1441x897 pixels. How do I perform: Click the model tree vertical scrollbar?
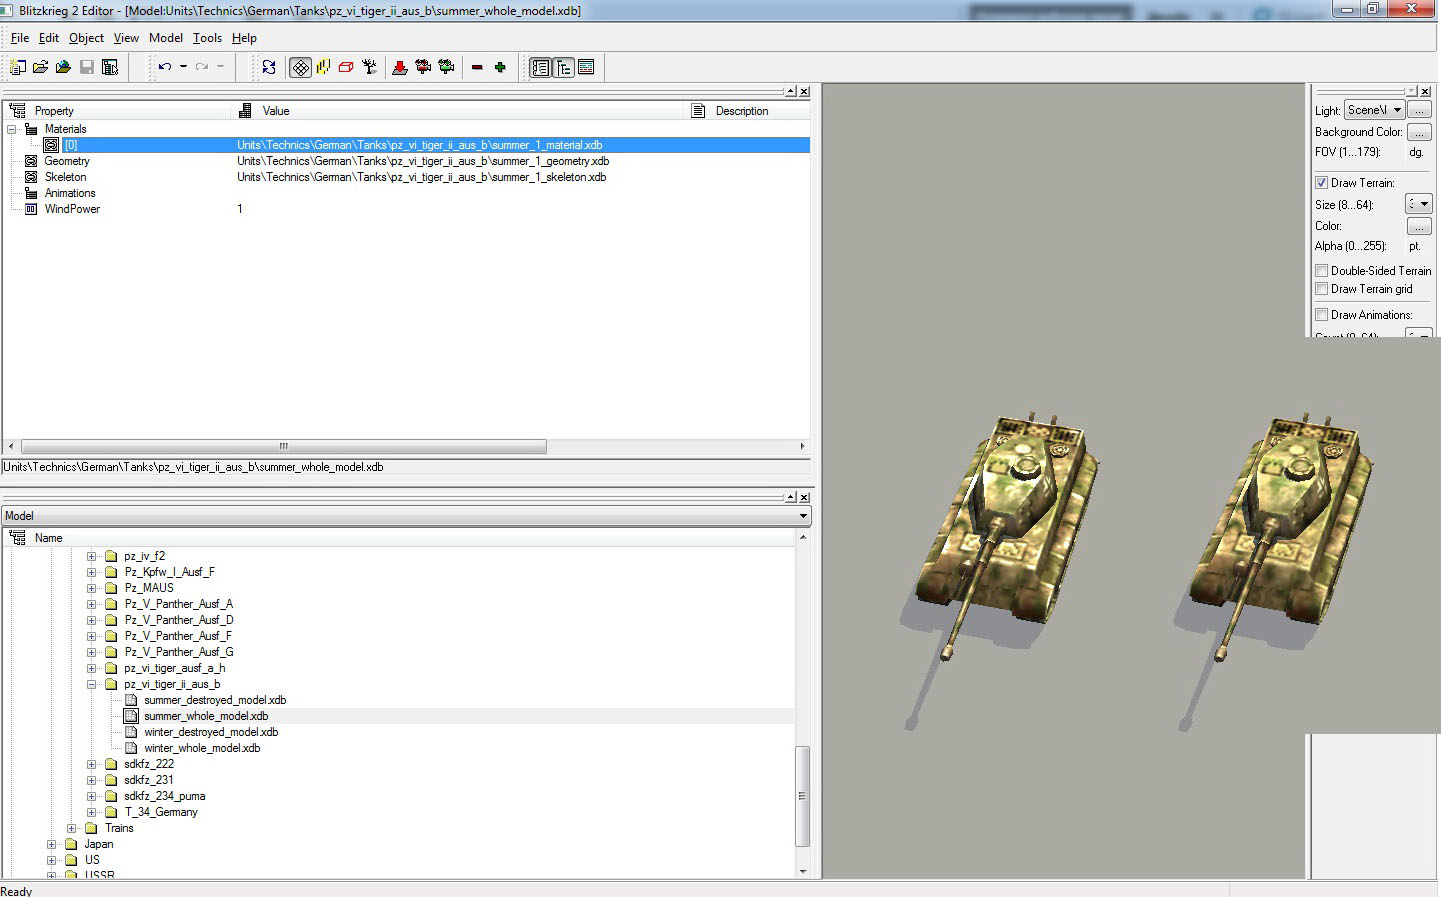tap(802, 796)
